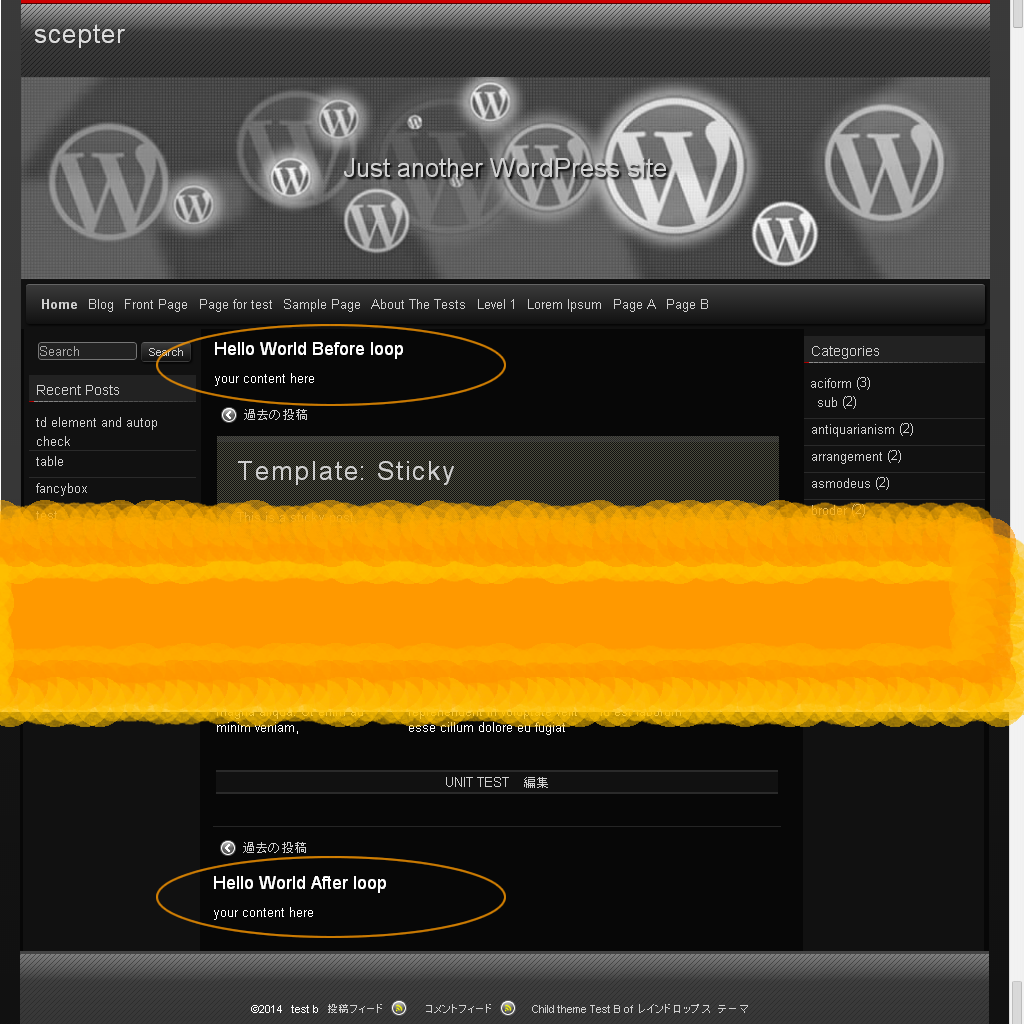The width and height of the screenshot is (1024, 1024).
Task: Open the asmodeus category
Action: (x=840, y=483)
